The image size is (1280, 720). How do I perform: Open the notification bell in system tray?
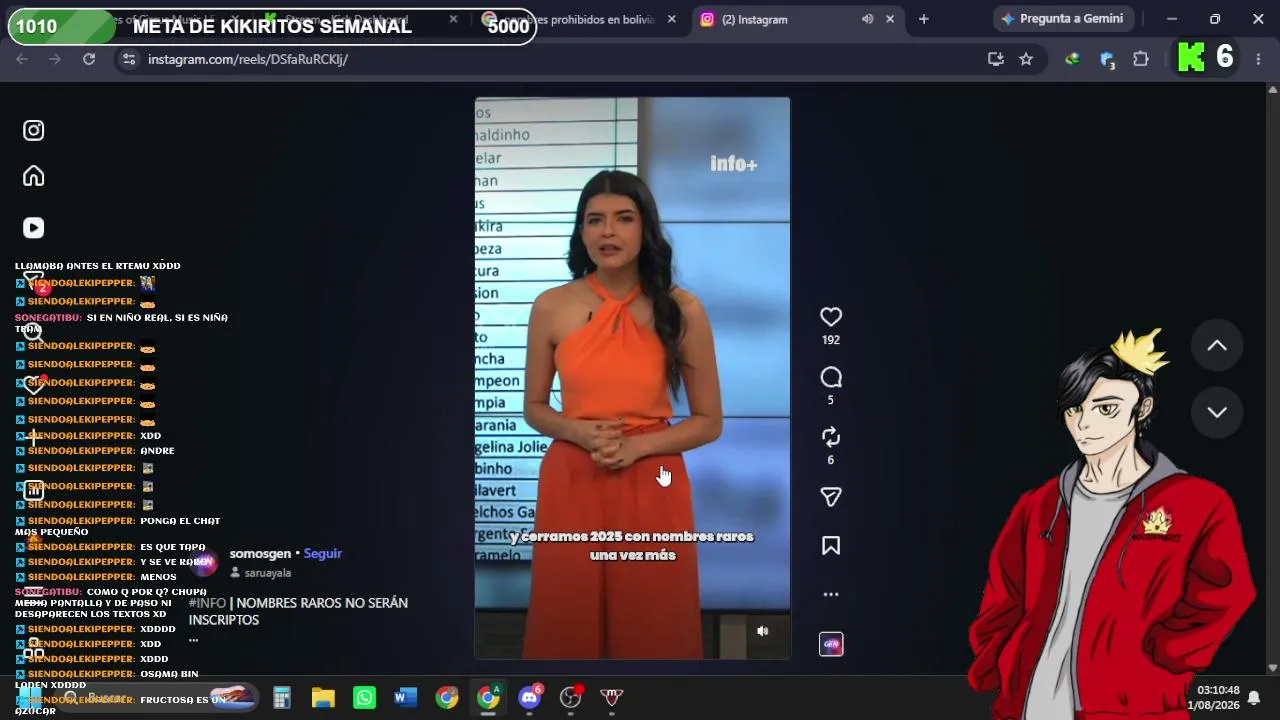pos(1253,697)
